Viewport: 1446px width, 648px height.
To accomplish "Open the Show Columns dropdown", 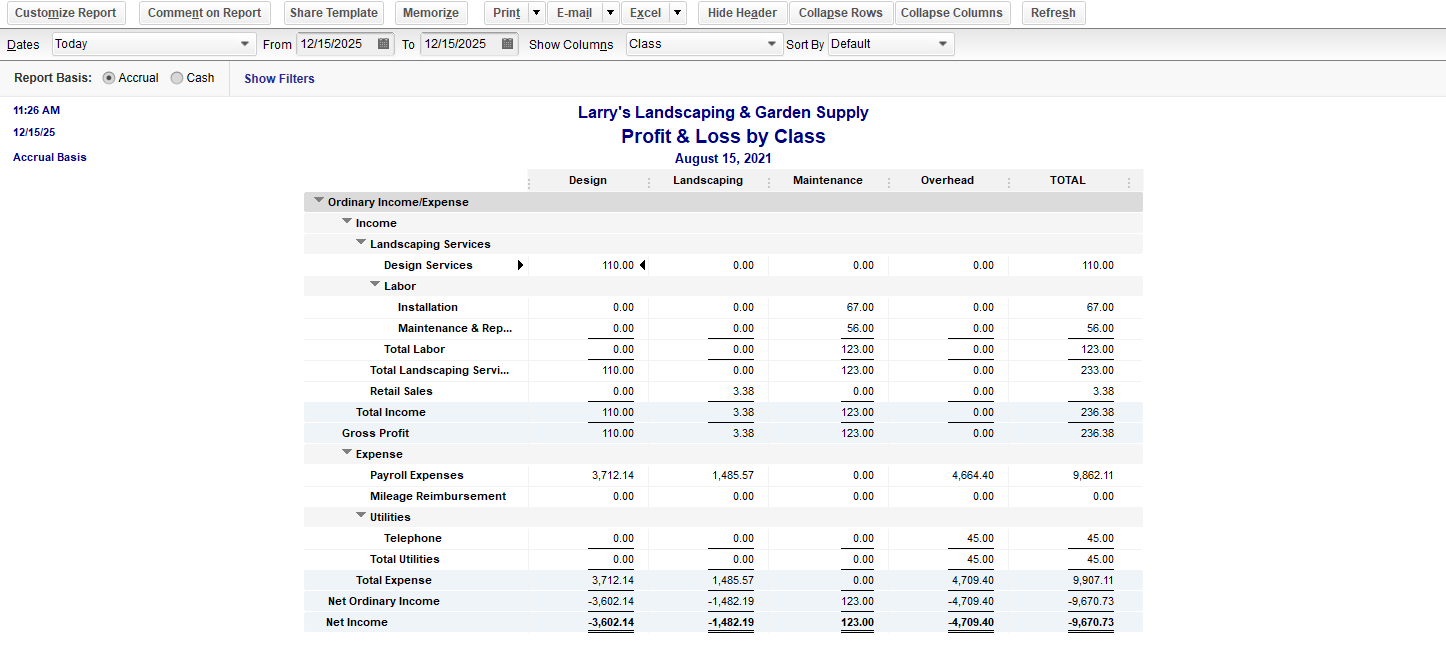I will coord(771,44).
